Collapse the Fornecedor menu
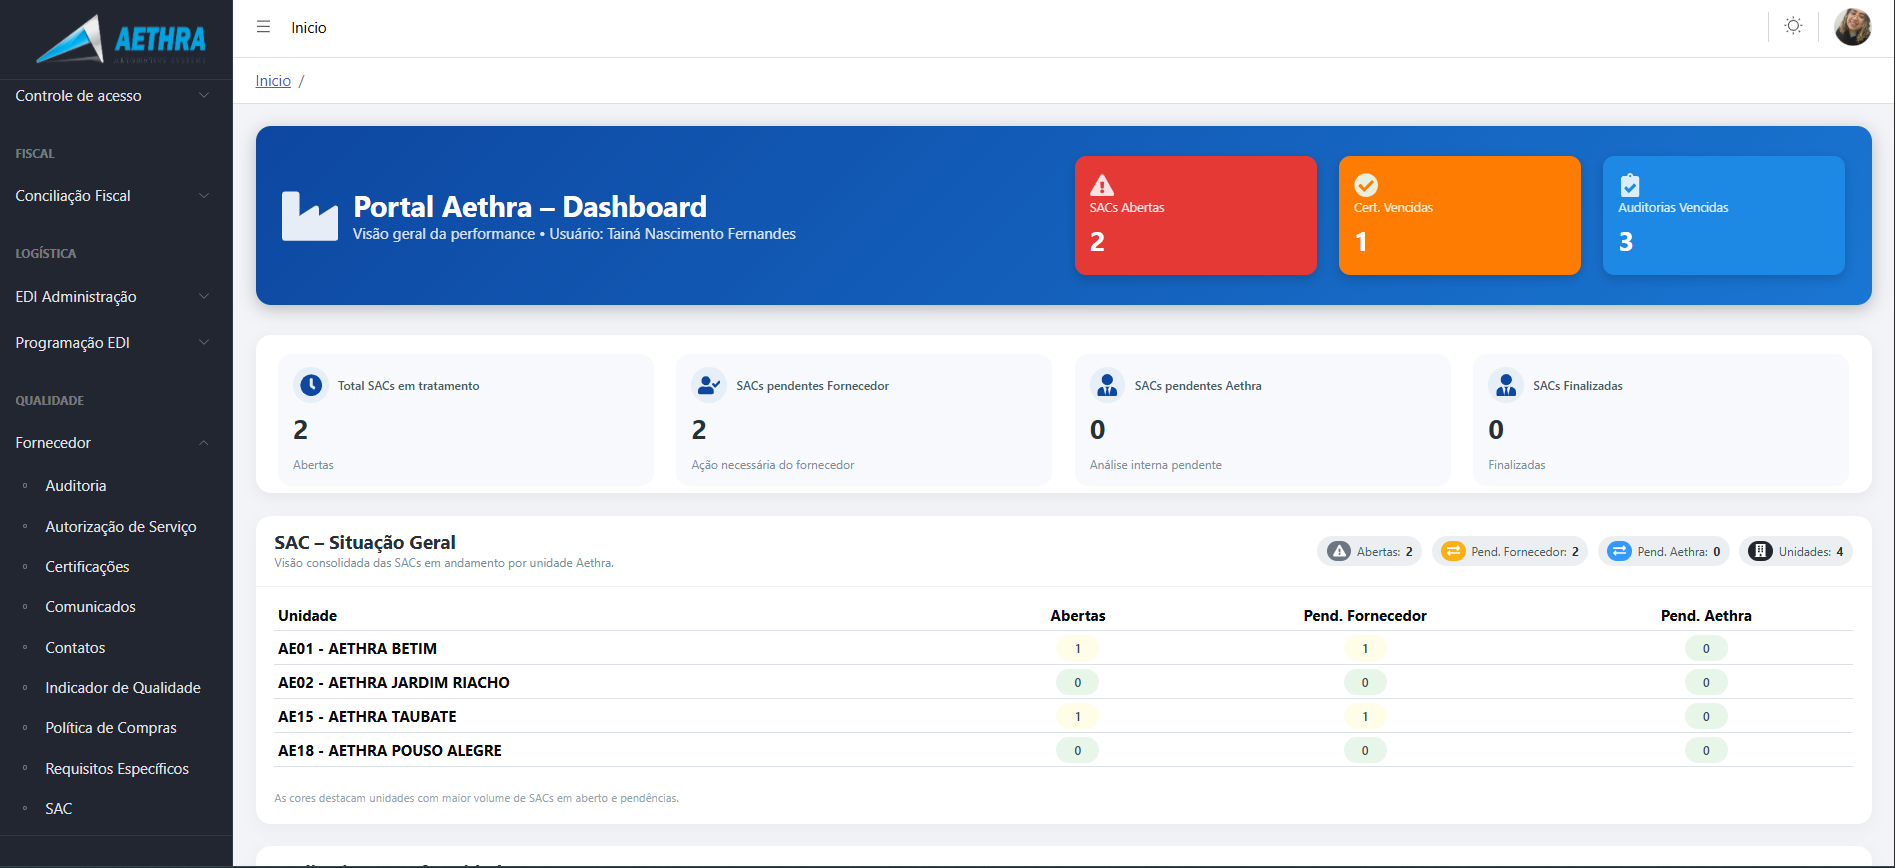 pos(116,443)
